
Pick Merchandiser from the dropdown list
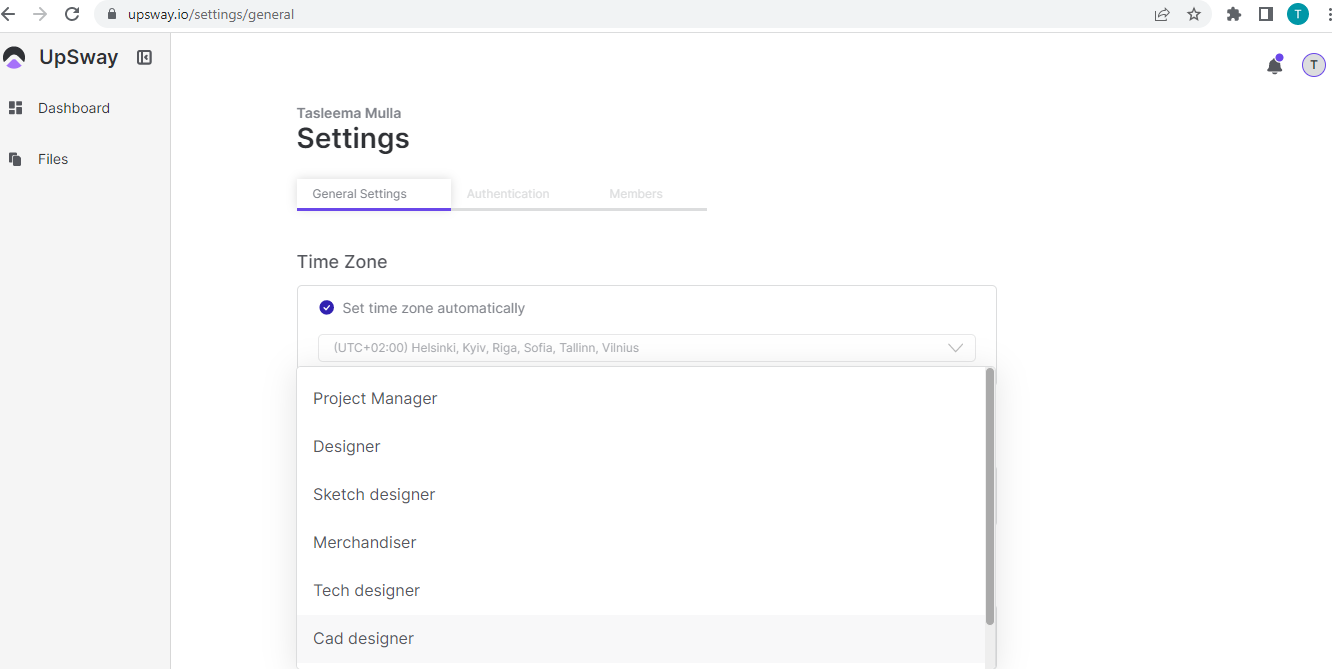point(364,542)
